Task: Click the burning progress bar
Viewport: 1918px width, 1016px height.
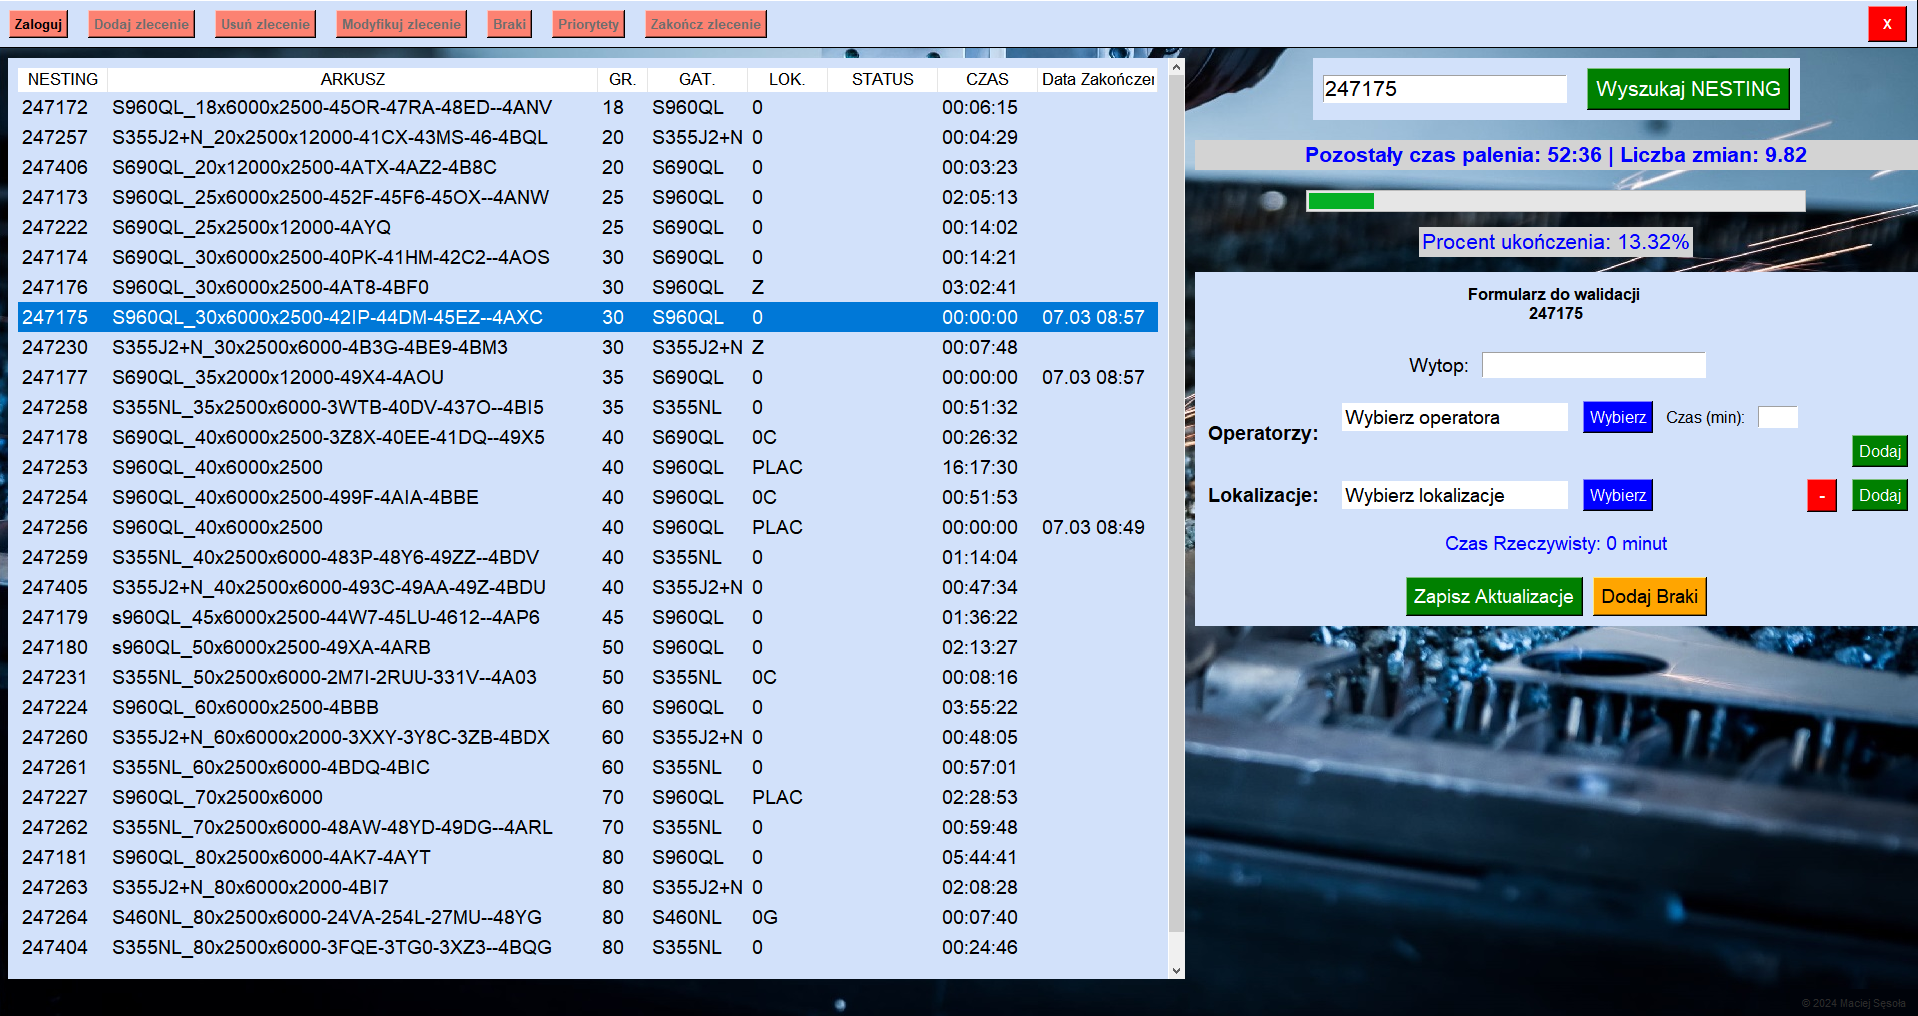Action: tap(1555, 201)
